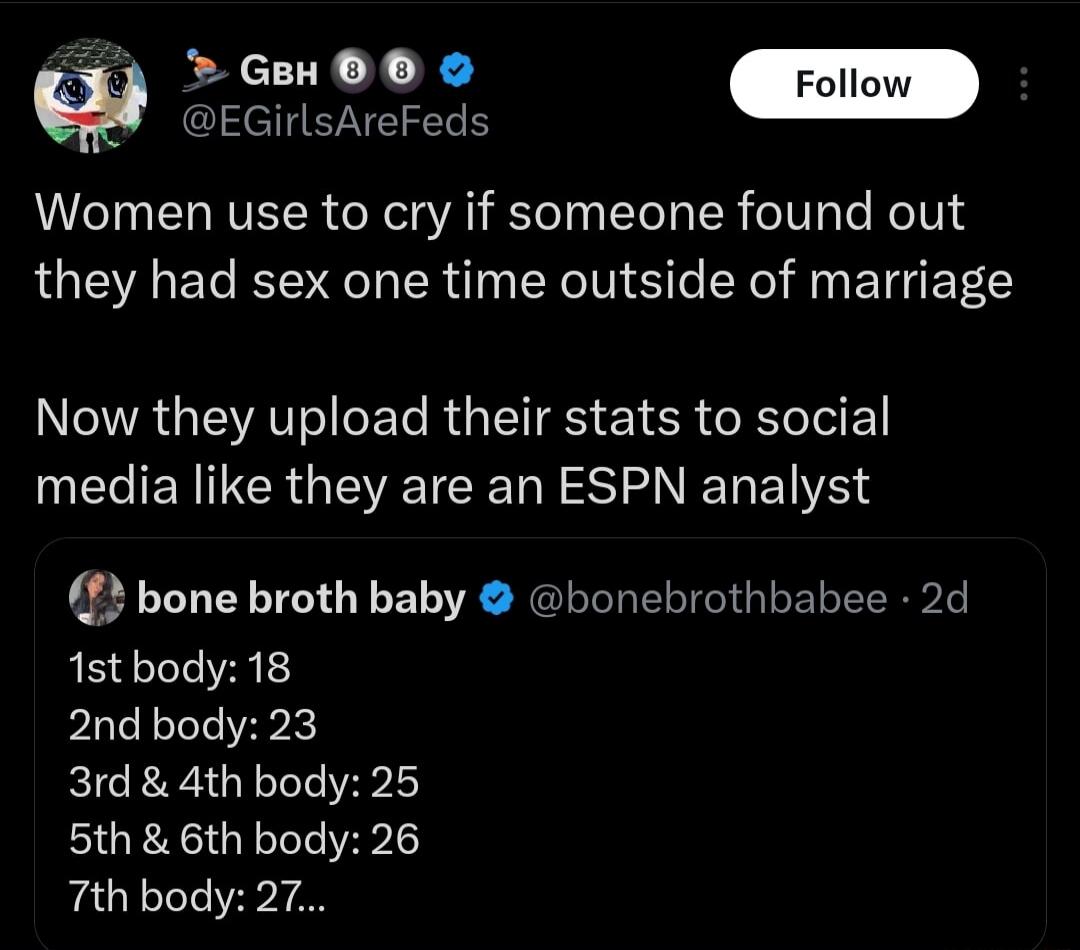
Task: Open bone broth baby's small avatar
Action: point(97,598)
